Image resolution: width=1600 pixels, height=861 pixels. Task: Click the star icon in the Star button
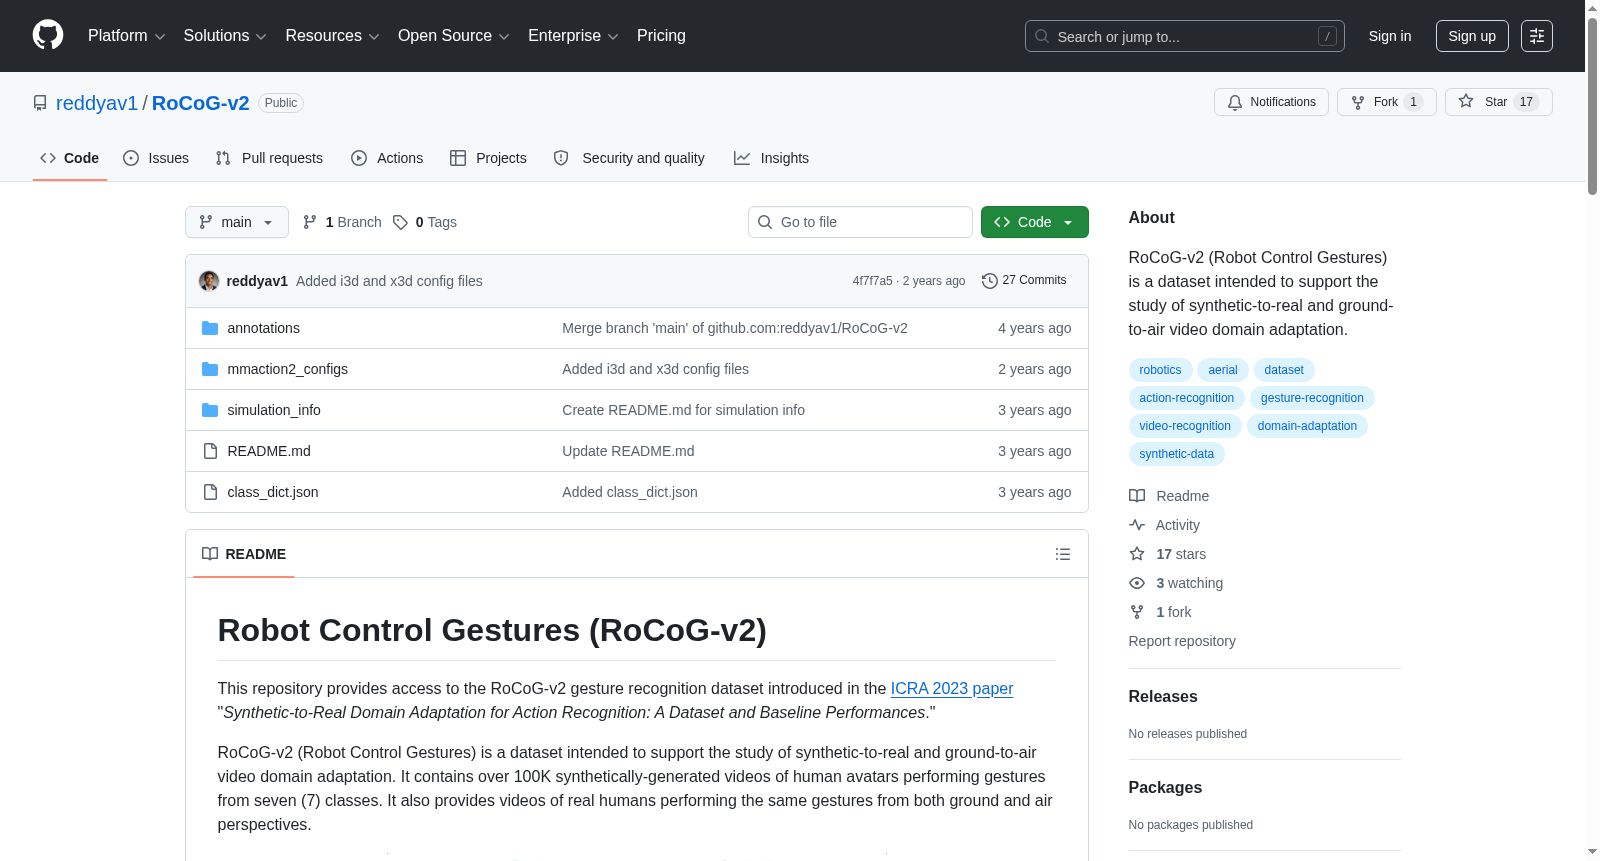point(1466,101)
